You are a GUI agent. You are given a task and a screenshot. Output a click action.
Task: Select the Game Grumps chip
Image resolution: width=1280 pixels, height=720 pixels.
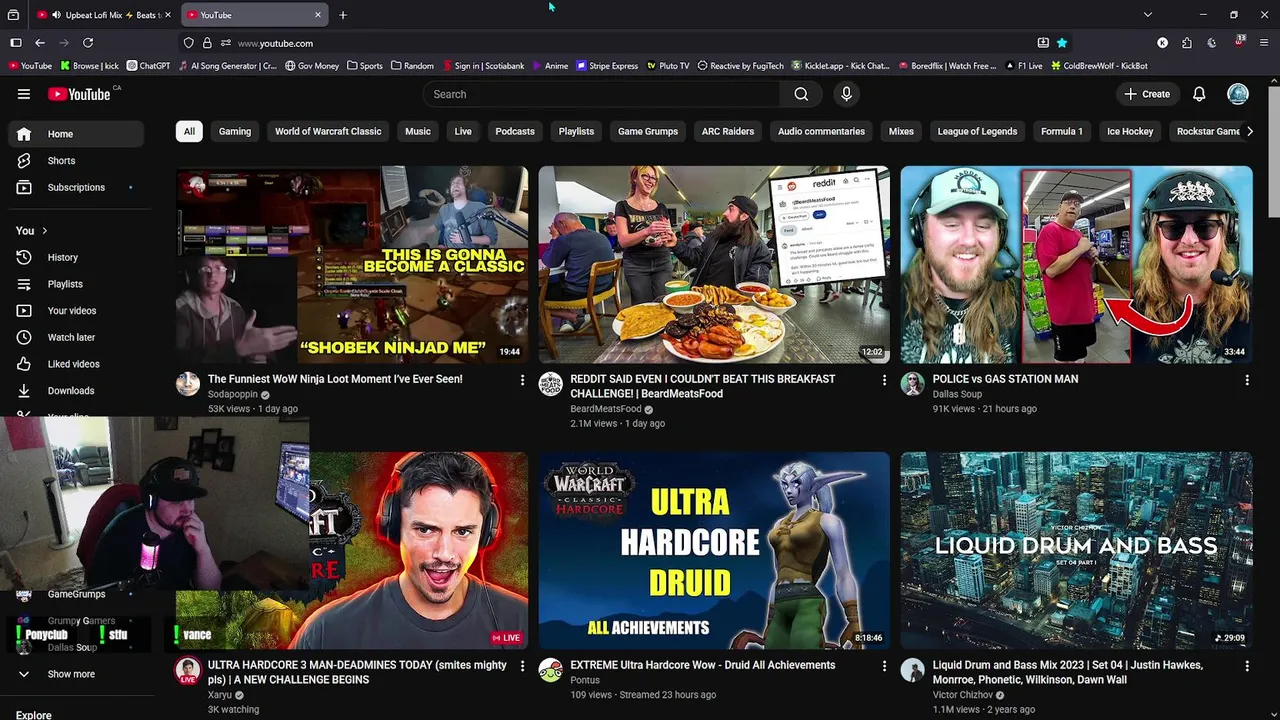click(x=648, y=131)
